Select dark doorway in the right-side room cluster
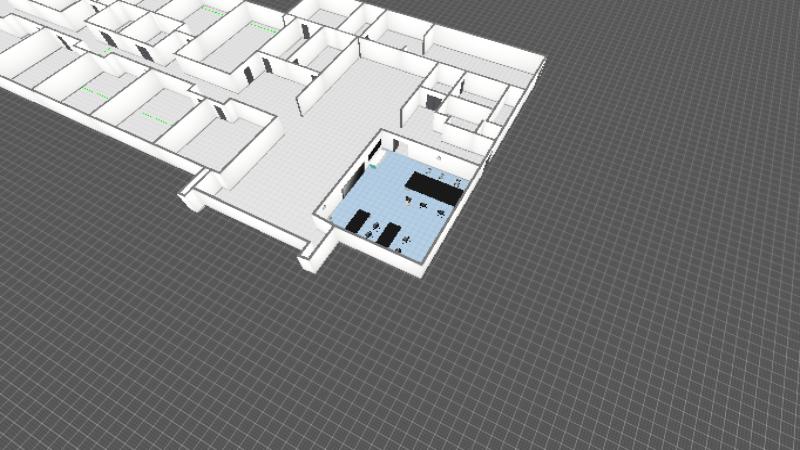Viewport: 800px width, 450px height. tap(433, 101)
